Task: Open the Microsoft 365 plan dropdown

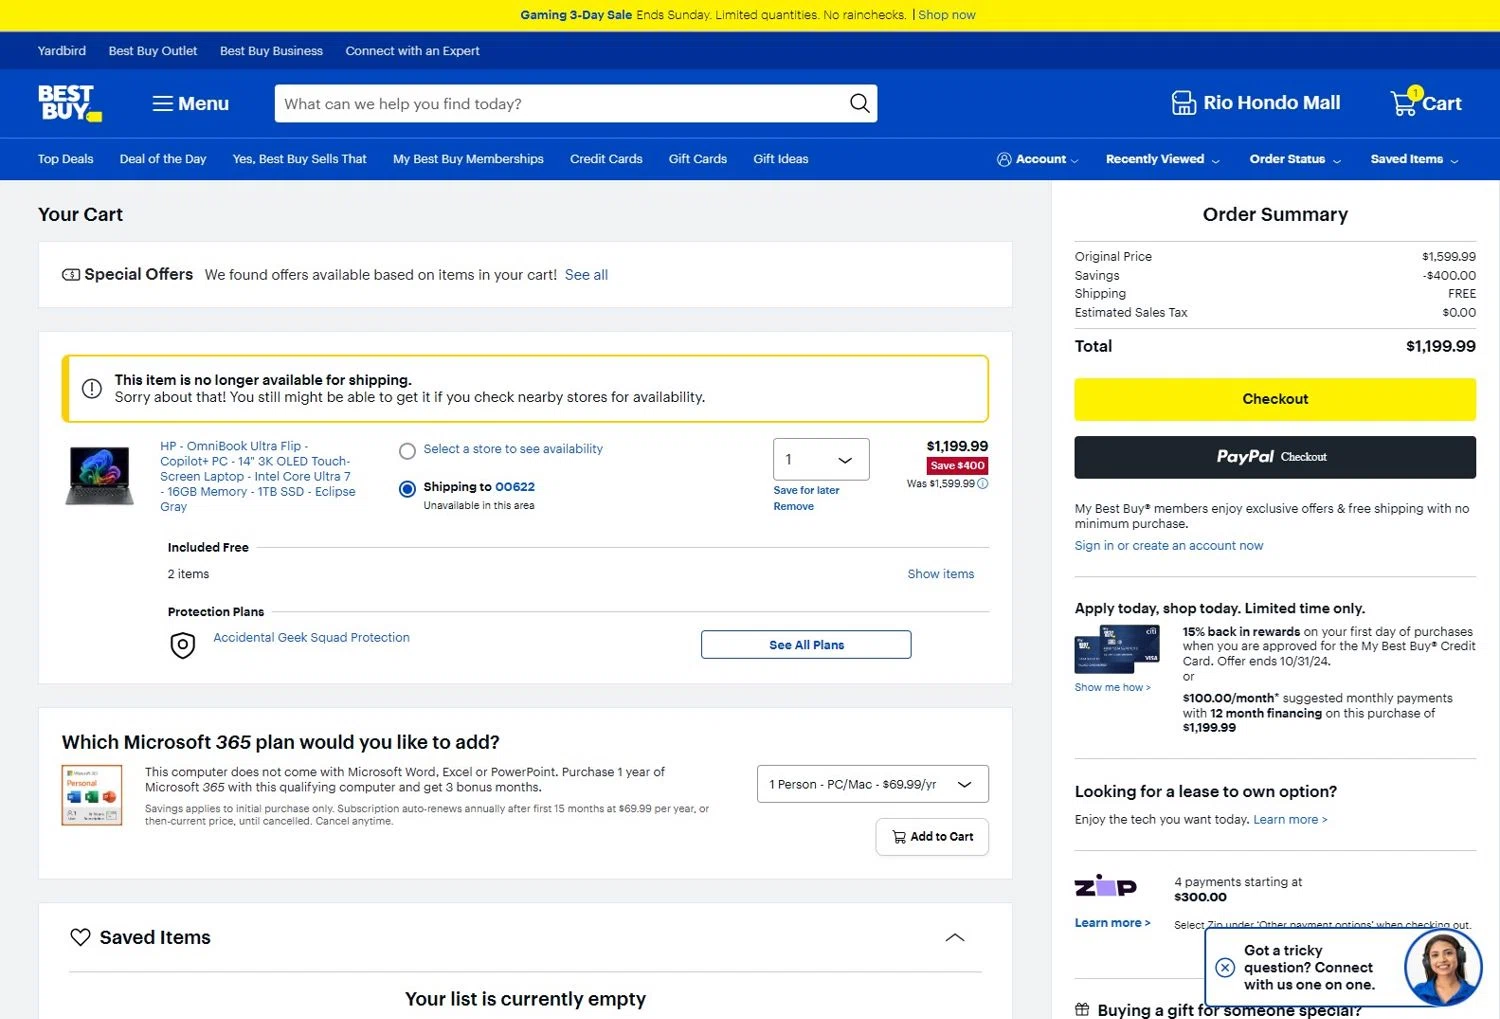Action: tap(873, 784)
